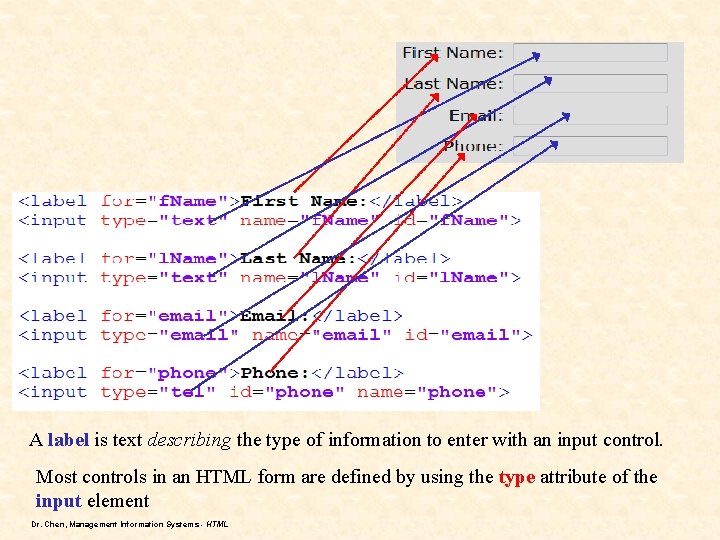This screenshot has height=540, width=720.
Task: Click the Last Name input field
Action: coord(590,84)
